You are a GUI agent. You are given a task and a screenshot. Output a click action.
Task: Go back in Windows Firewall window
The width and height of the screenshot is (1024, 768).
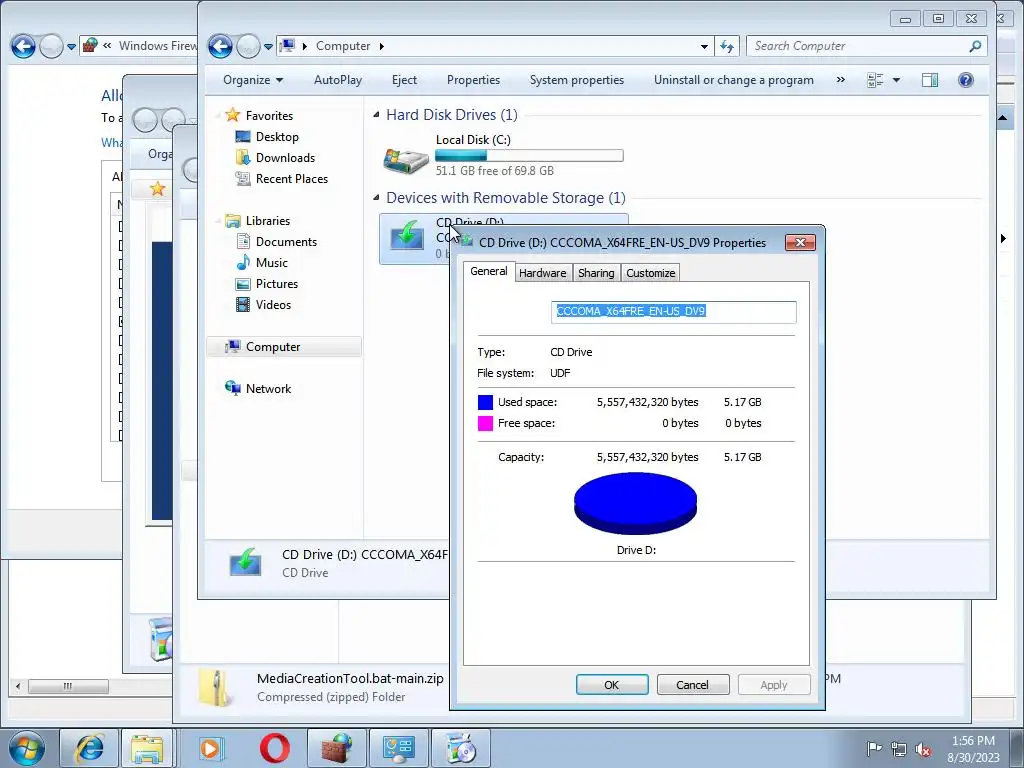pyautogui.click(x=23, y=46)
